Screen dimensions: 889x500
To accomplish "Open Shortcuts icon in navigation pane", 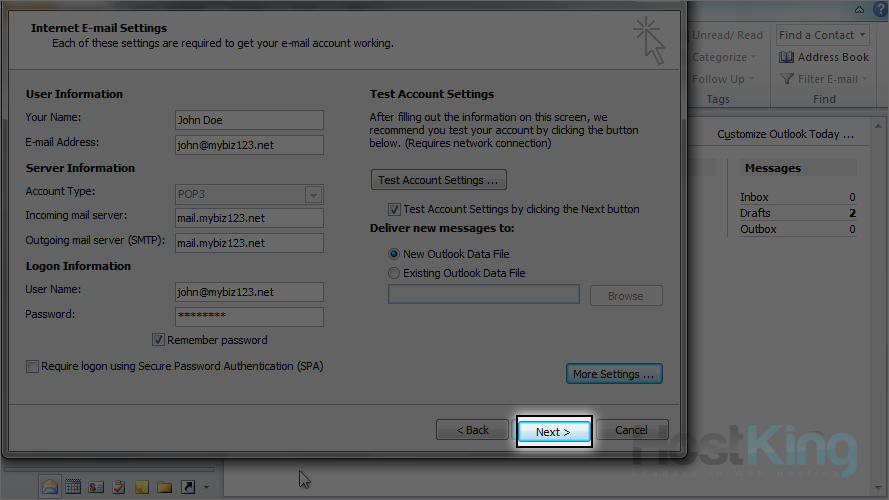I will click(x=188, y=487).
